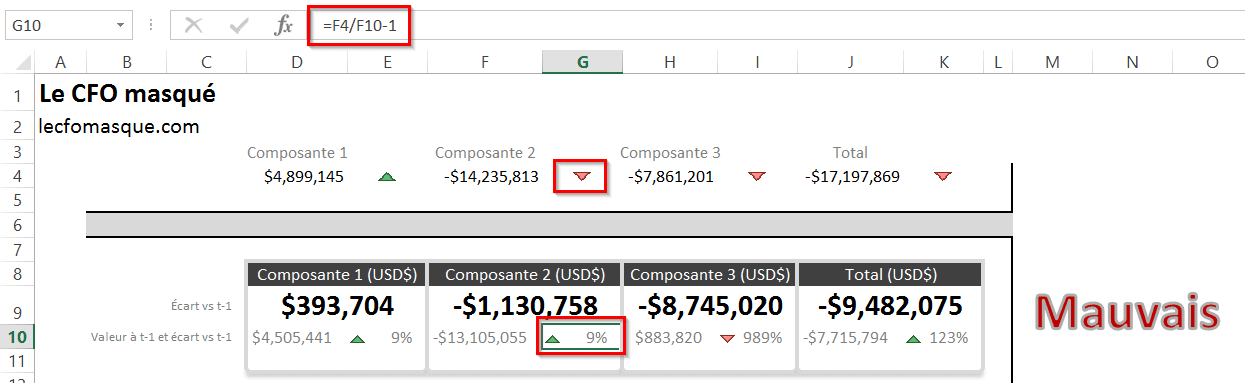
Task: Click the red down arrow beside -$17,197,869
Action: [x=942, y=177]
